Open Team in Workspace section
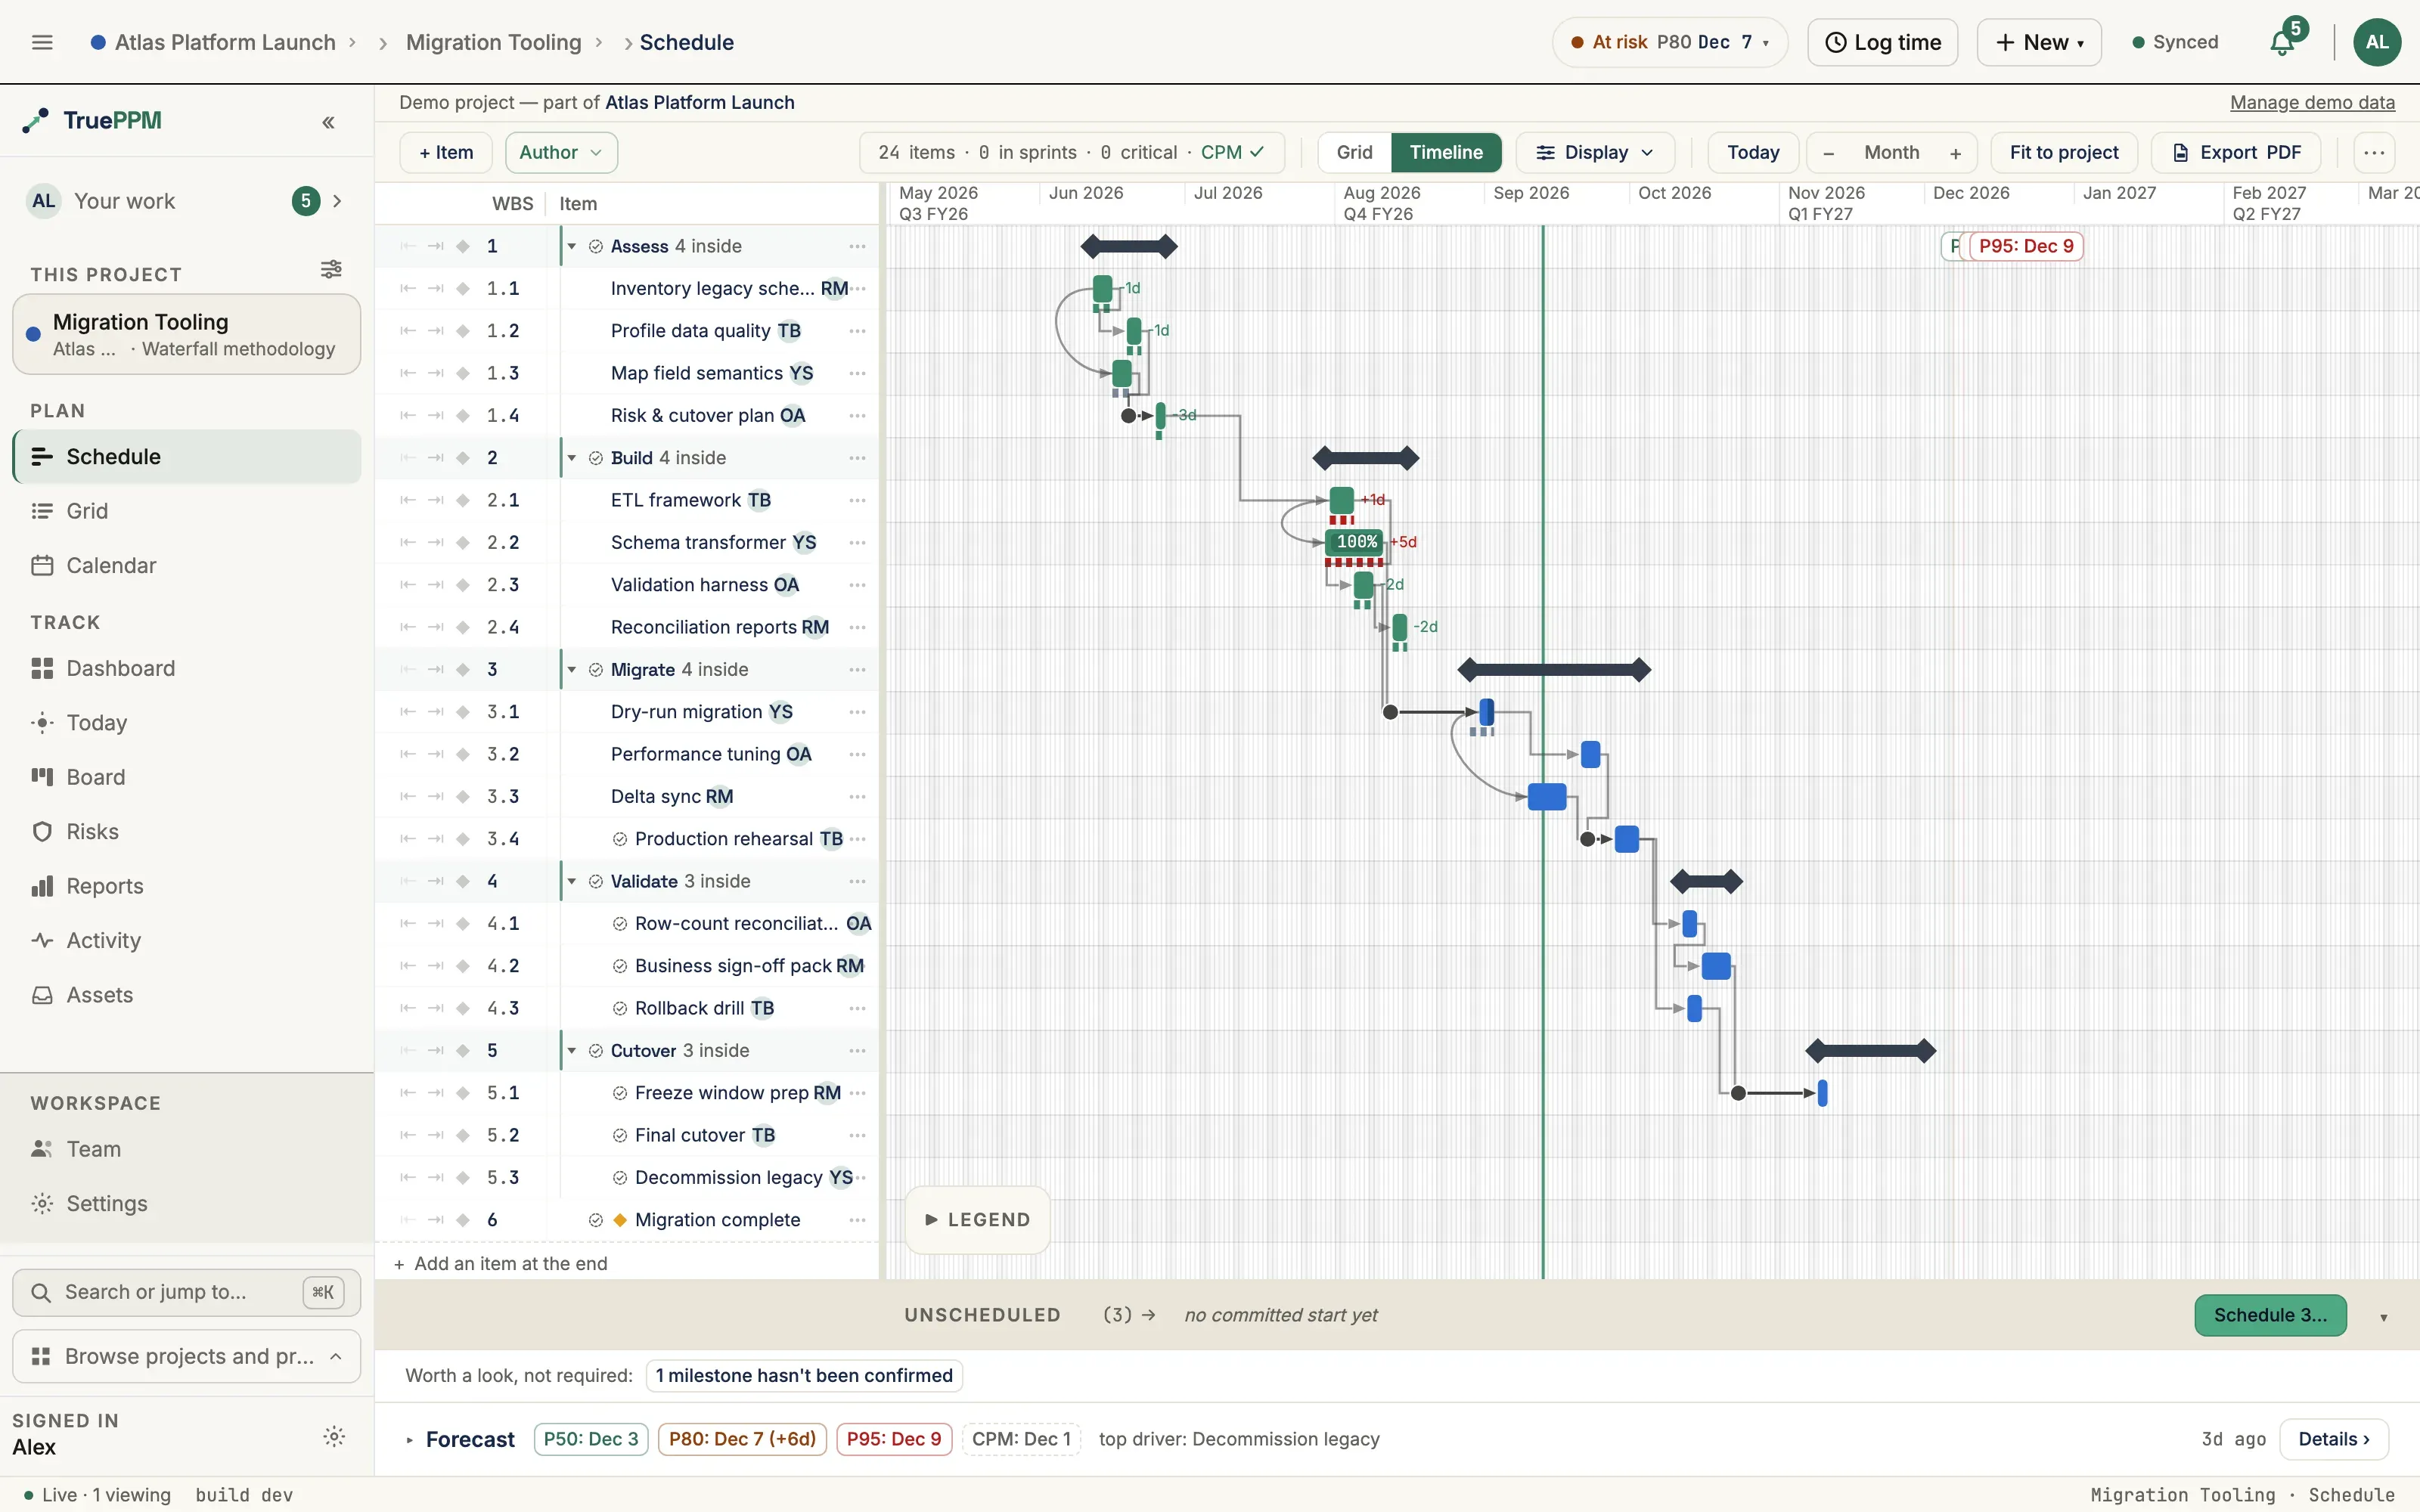 click(x=187, y=1149)
